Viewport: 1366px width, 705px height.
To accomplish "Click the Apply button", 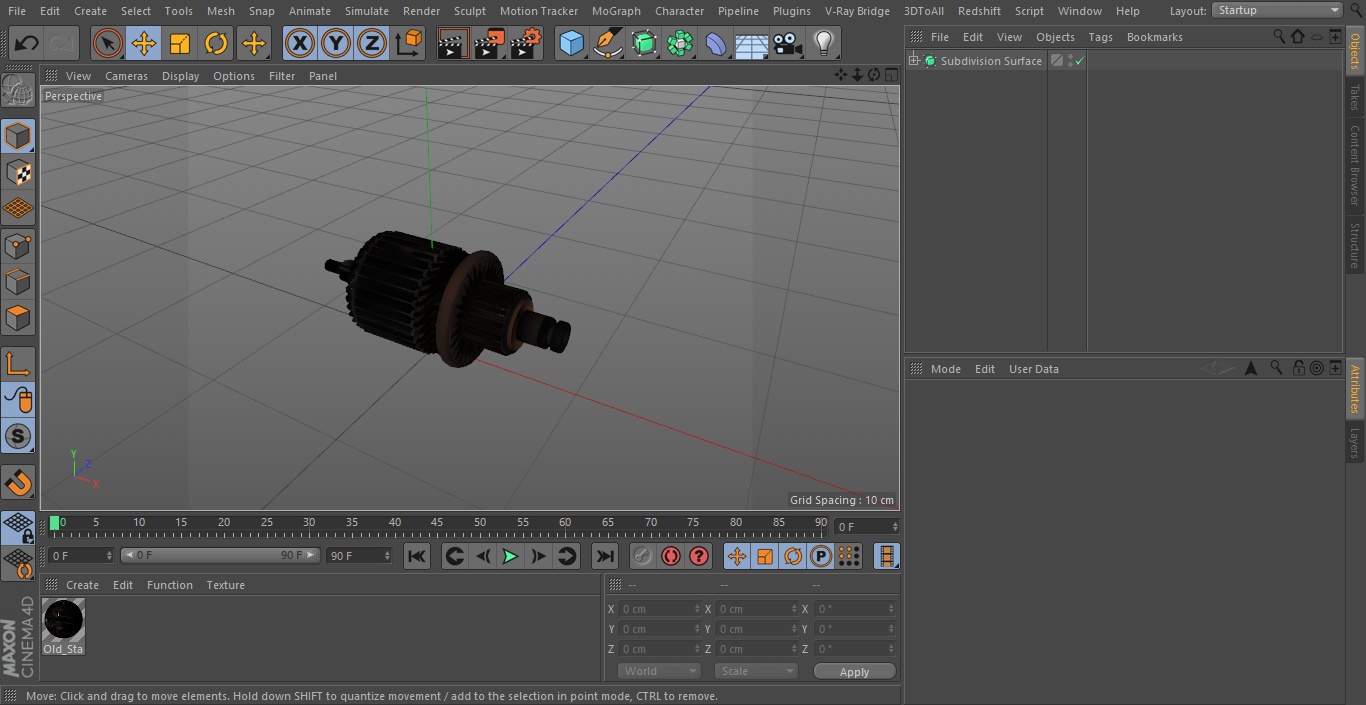I will [854, 672].
